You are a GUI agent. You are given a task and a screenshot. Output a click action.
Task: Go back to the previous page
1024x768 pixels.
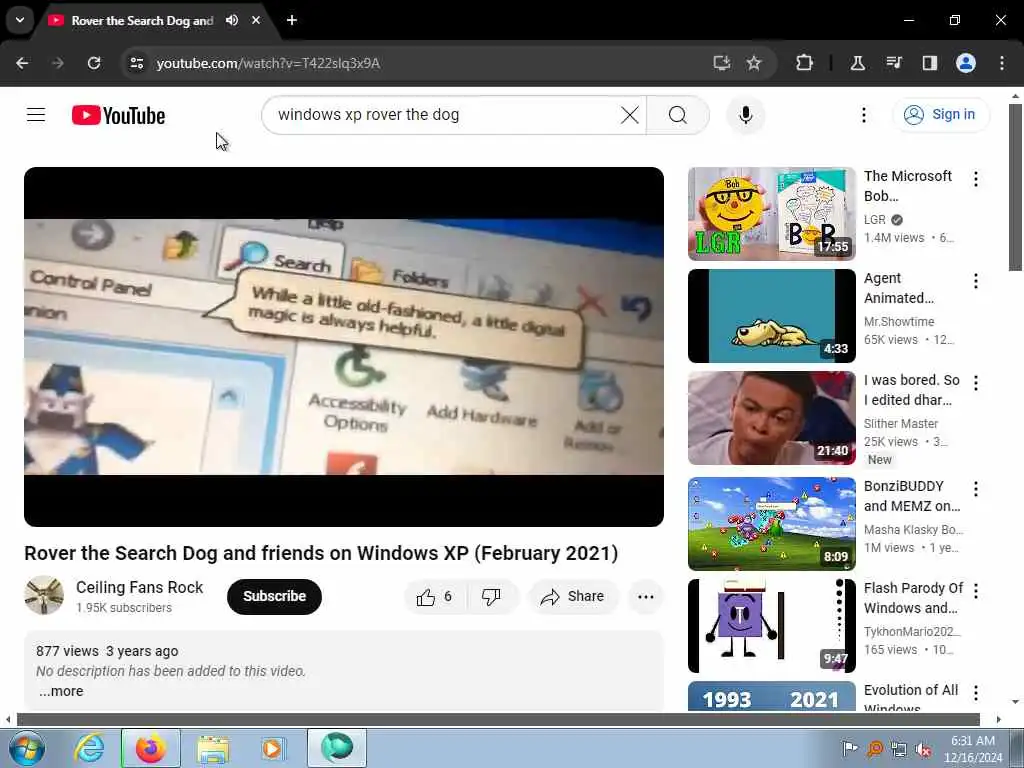point(22,63)
